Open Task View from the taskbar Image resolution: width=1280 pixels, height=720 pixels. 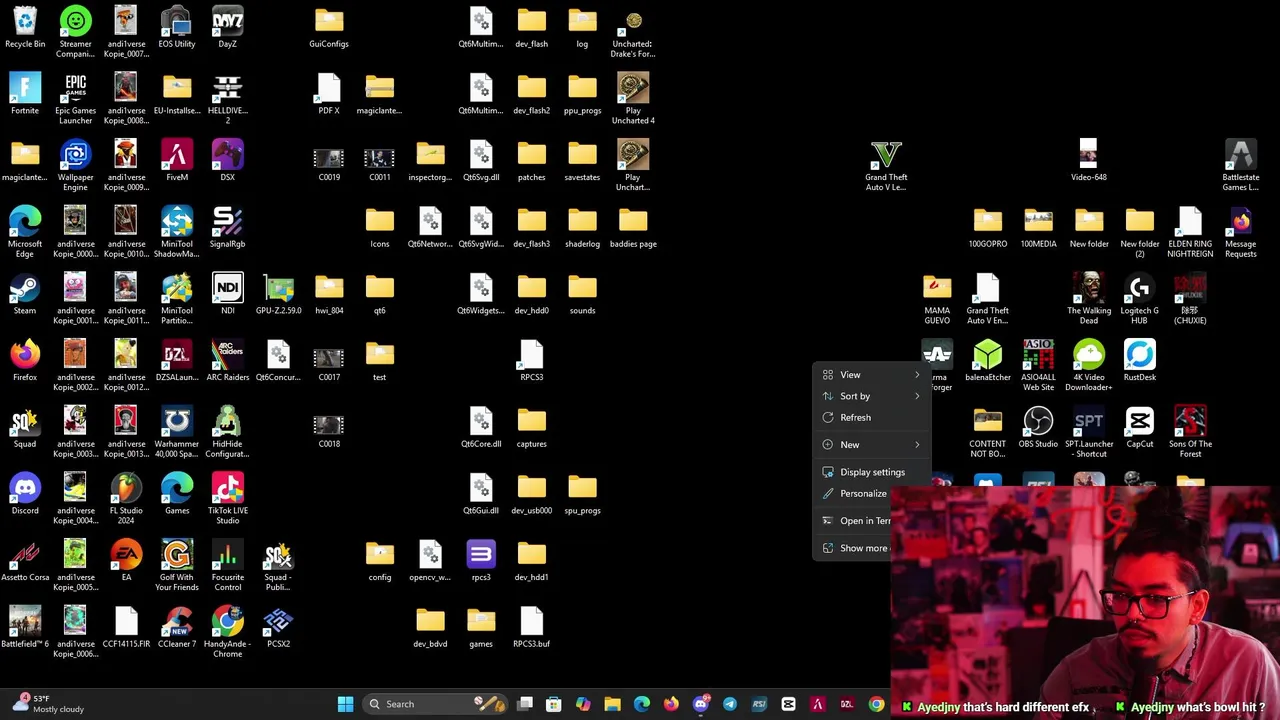click(x=525, y=704)
